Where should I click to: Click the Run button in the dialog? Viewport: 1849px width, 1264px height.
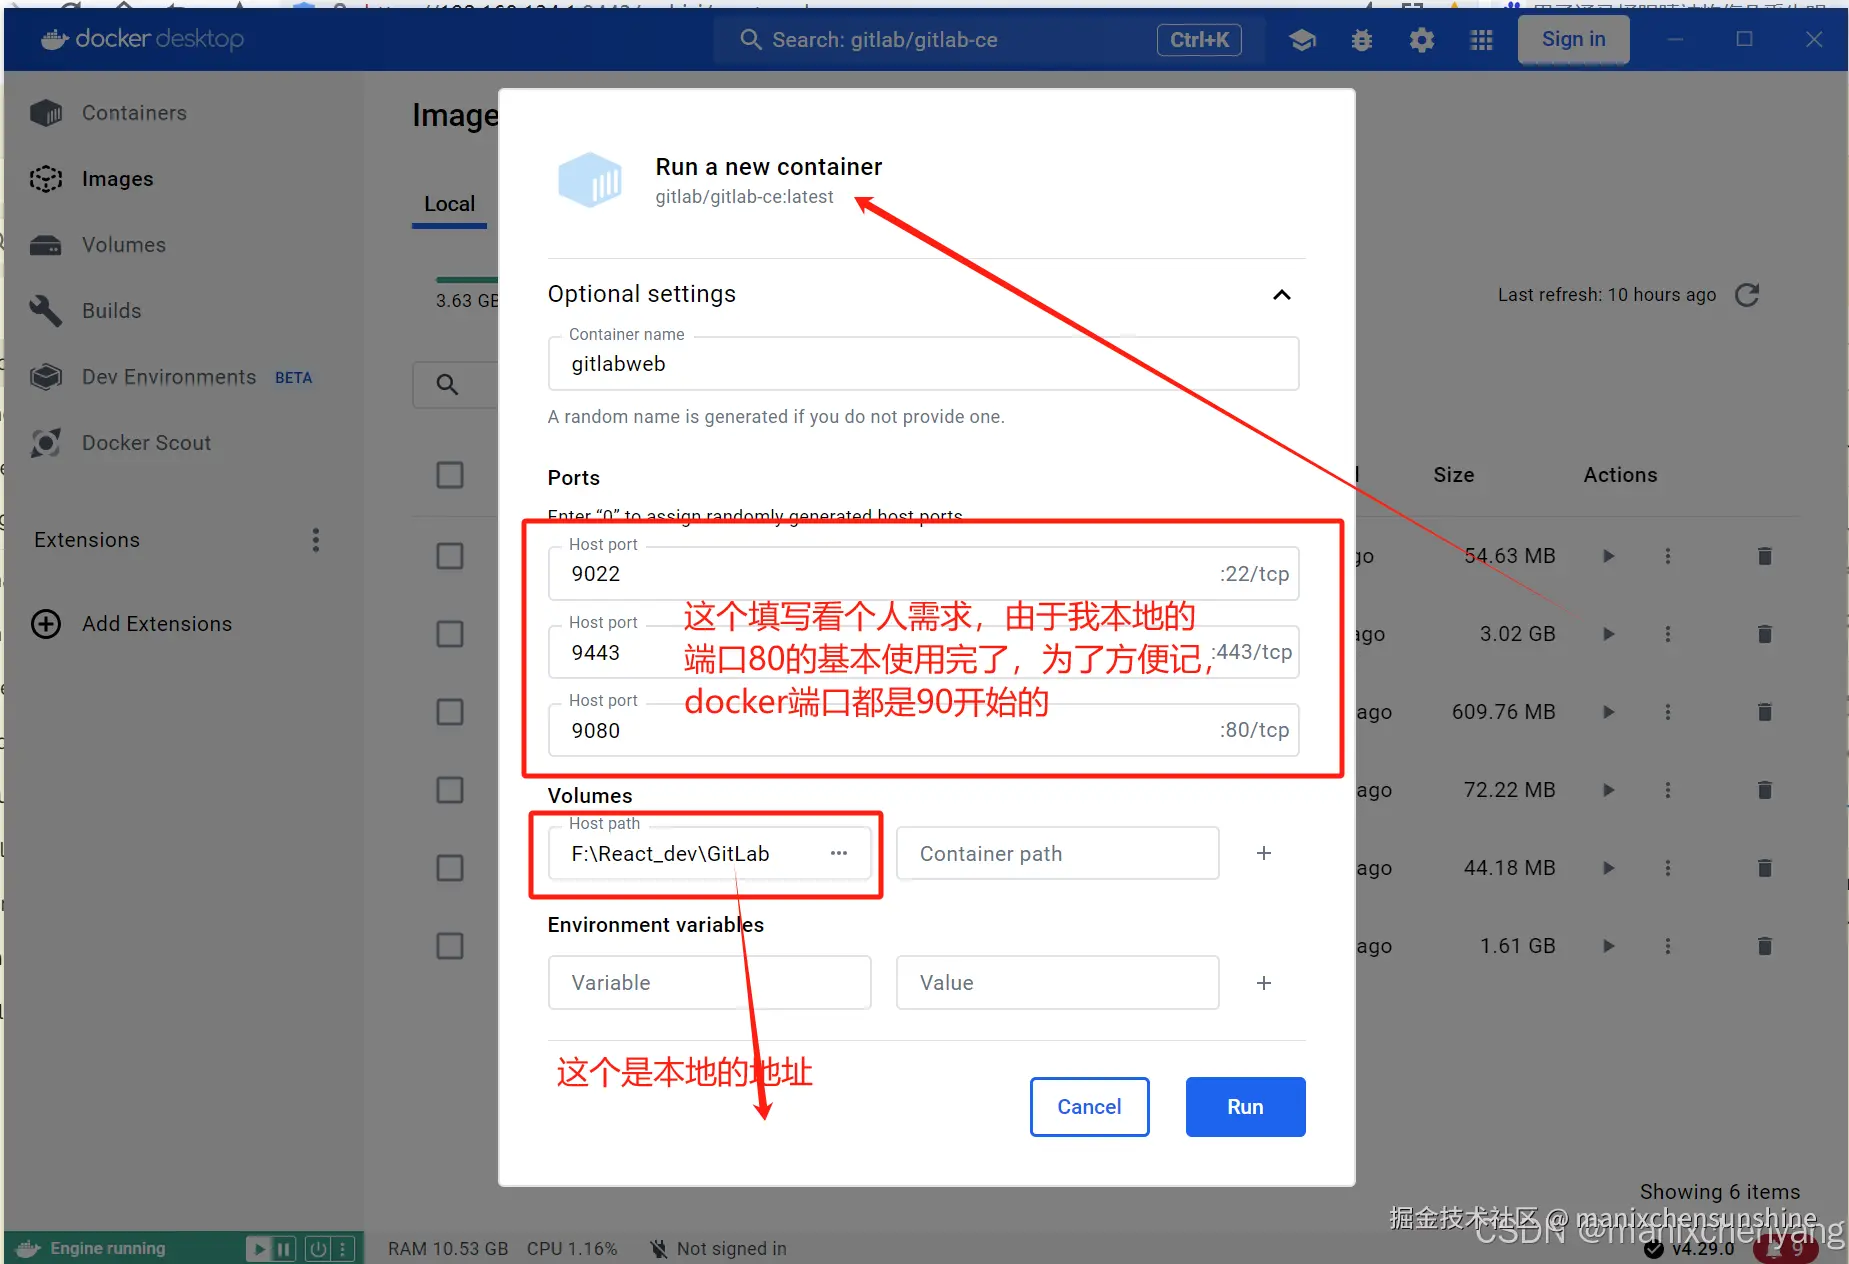click(1245, 1107)
